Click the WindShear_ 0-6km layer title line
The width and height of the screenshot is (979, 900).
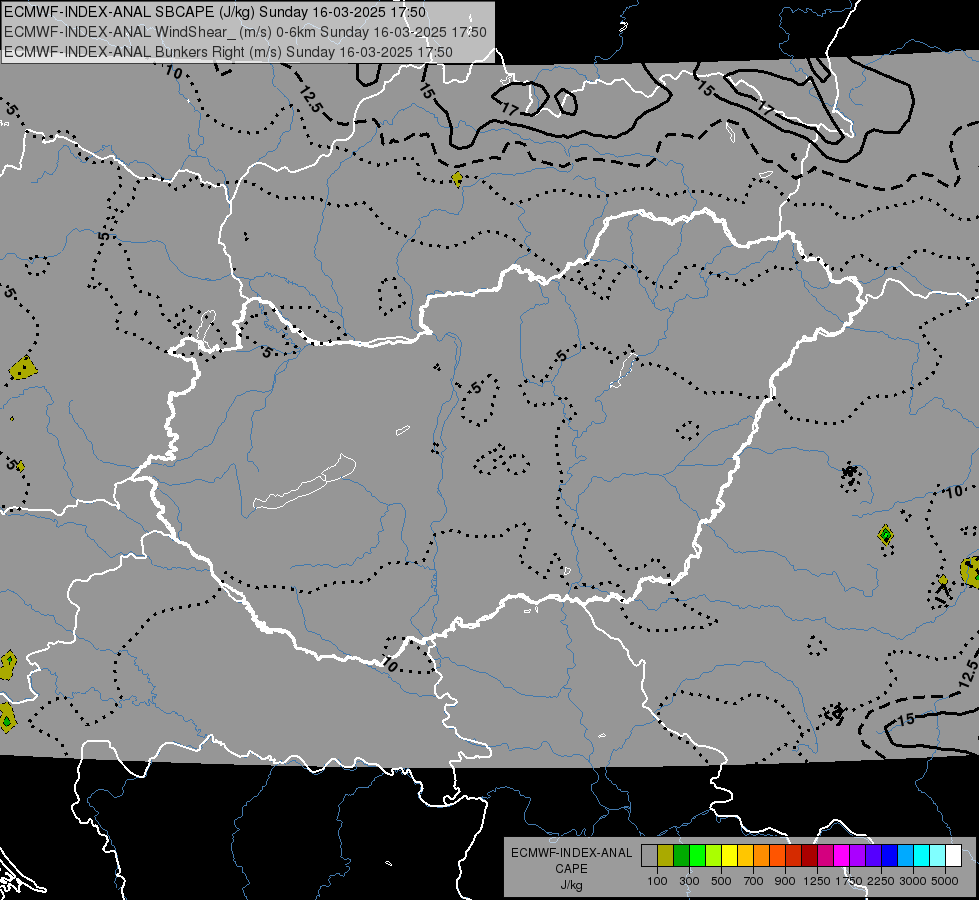coord(245,32)
